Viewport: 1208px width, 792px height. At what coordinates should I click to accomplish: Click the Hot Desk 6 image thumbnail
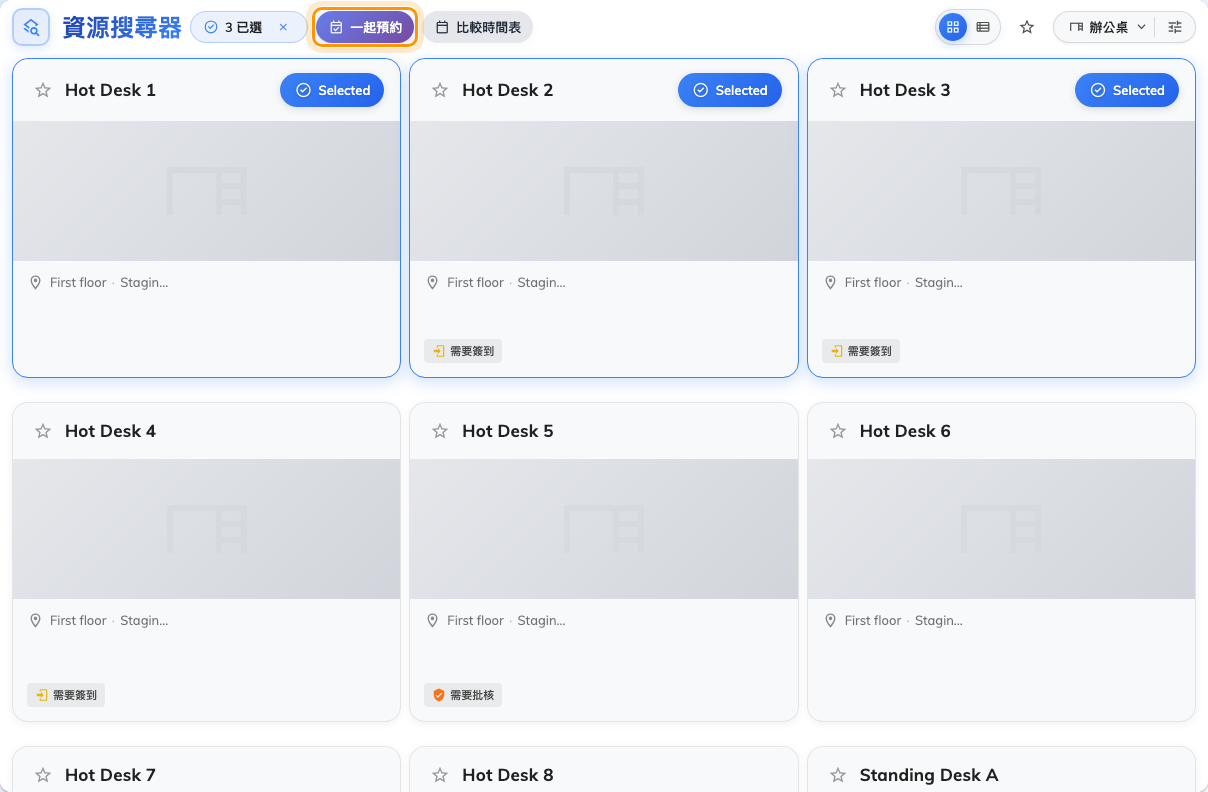coord(1001,529)
